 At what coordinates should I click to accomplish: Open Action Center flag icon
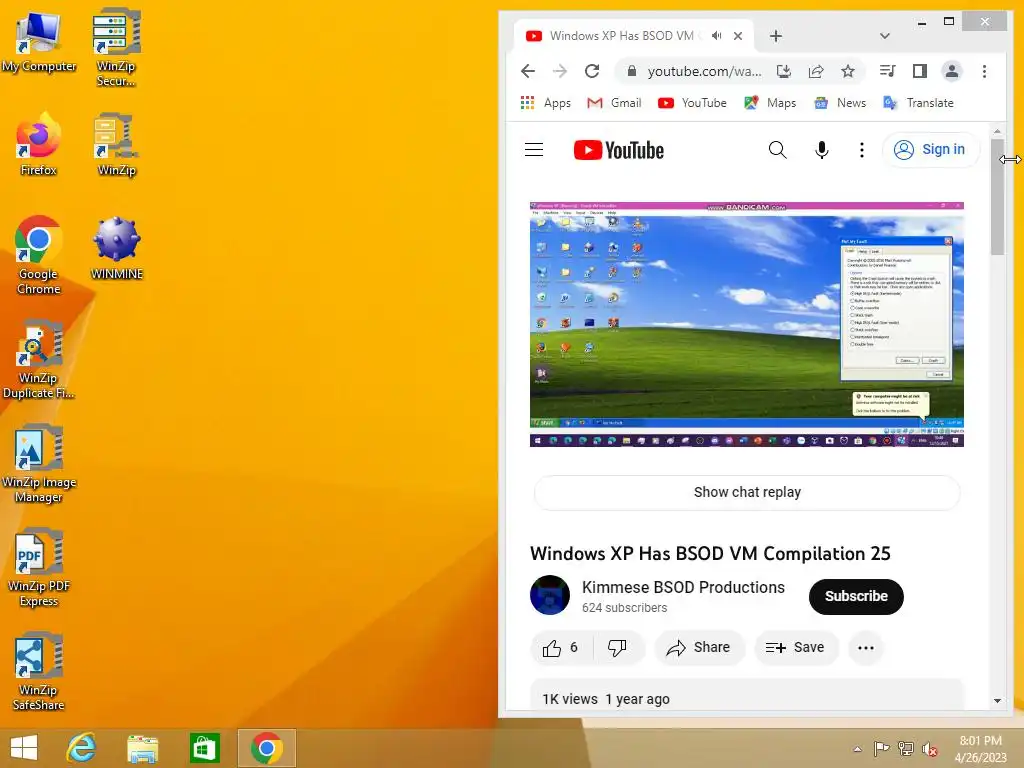point(881,749)
